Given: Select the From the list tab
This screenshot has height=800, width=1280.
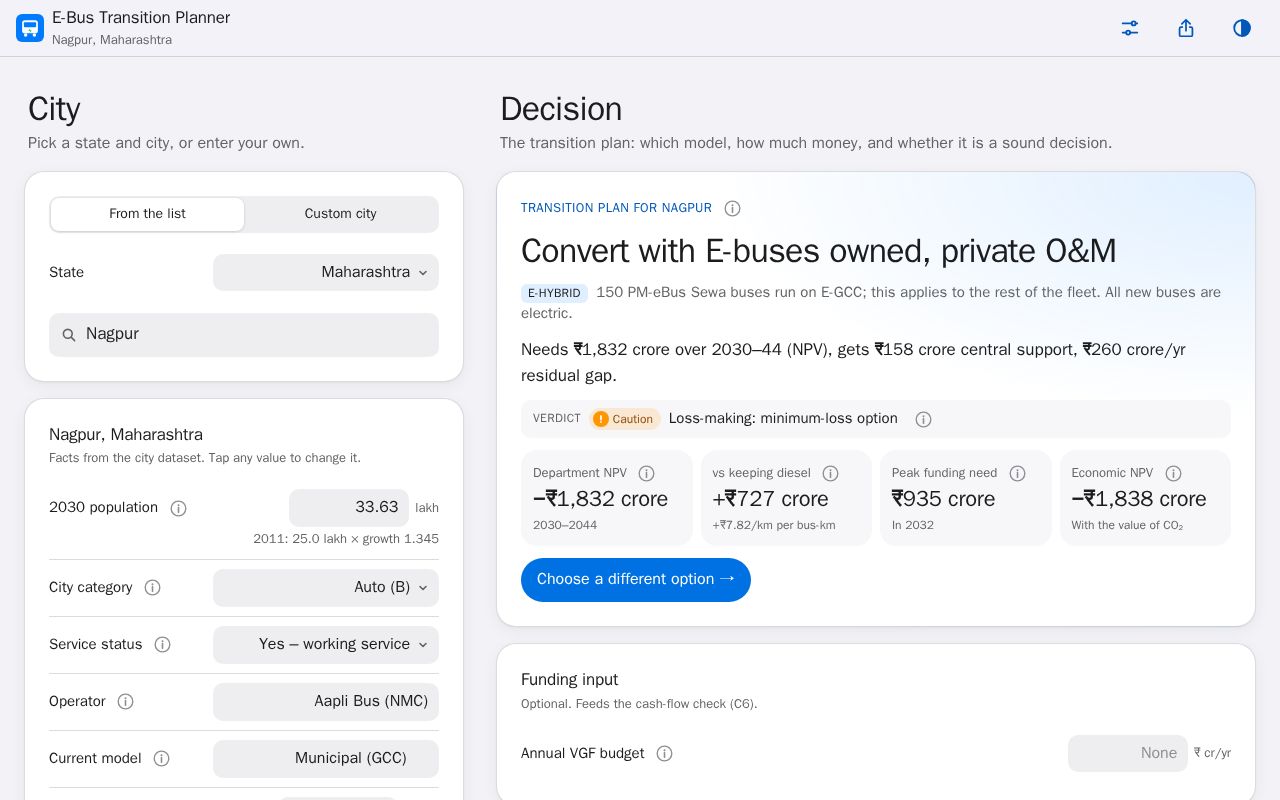Looking at the screenshot, I should pyautogui.click(x=147, y=214).
